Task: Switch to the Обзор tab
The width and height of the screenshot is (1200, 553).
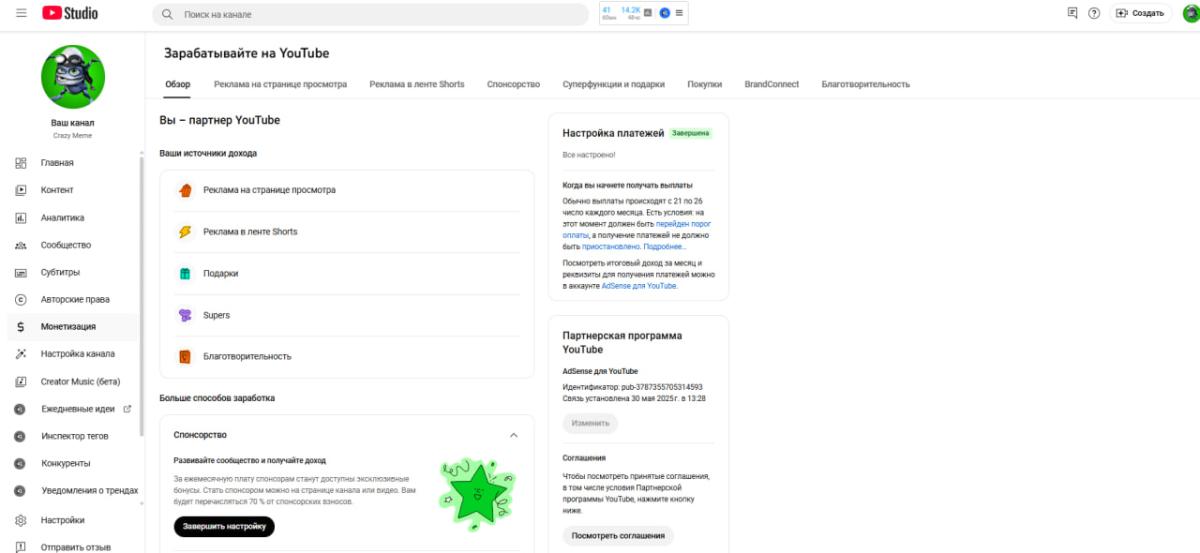Action: pos(177,85)
